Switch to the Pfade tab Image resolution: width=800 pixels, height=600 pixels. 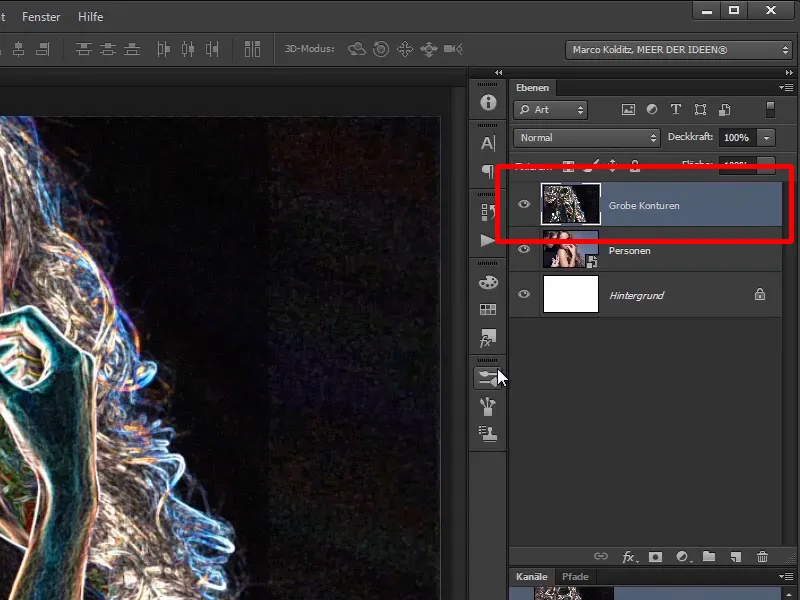(x=575, y=577)
